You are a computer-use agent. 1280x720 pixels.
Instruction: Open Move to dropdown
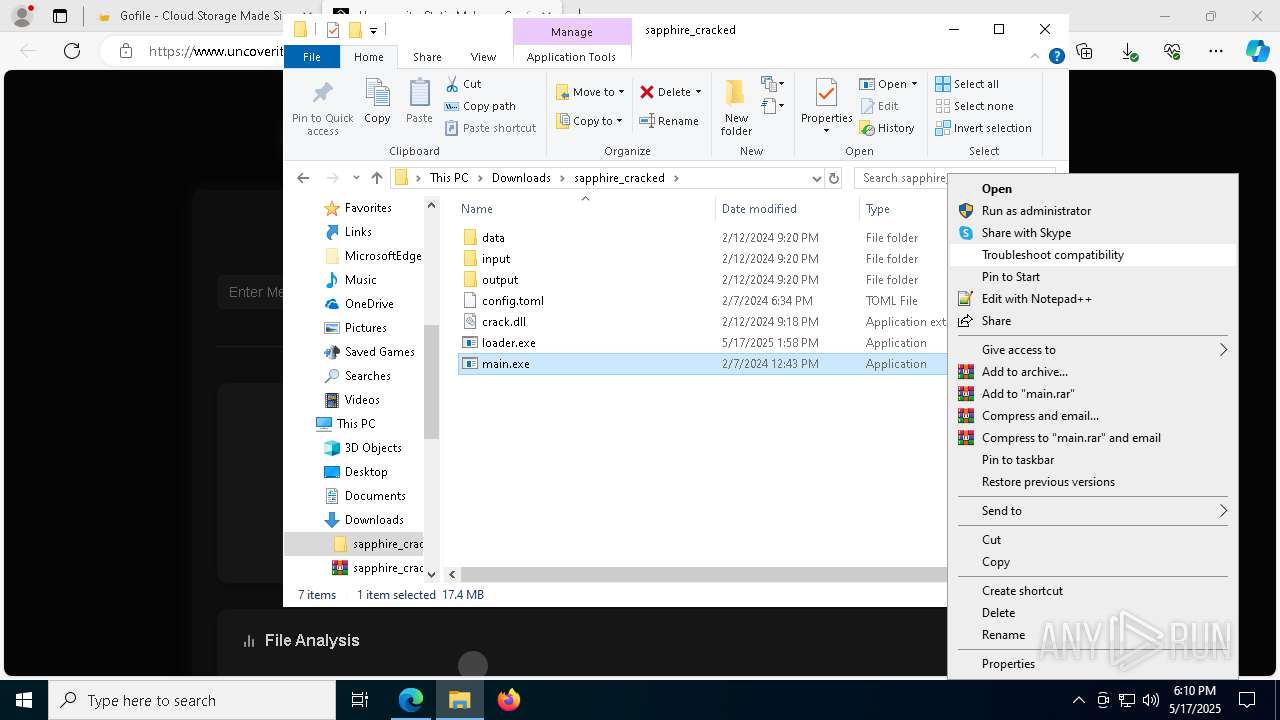(x=590, y=92)
